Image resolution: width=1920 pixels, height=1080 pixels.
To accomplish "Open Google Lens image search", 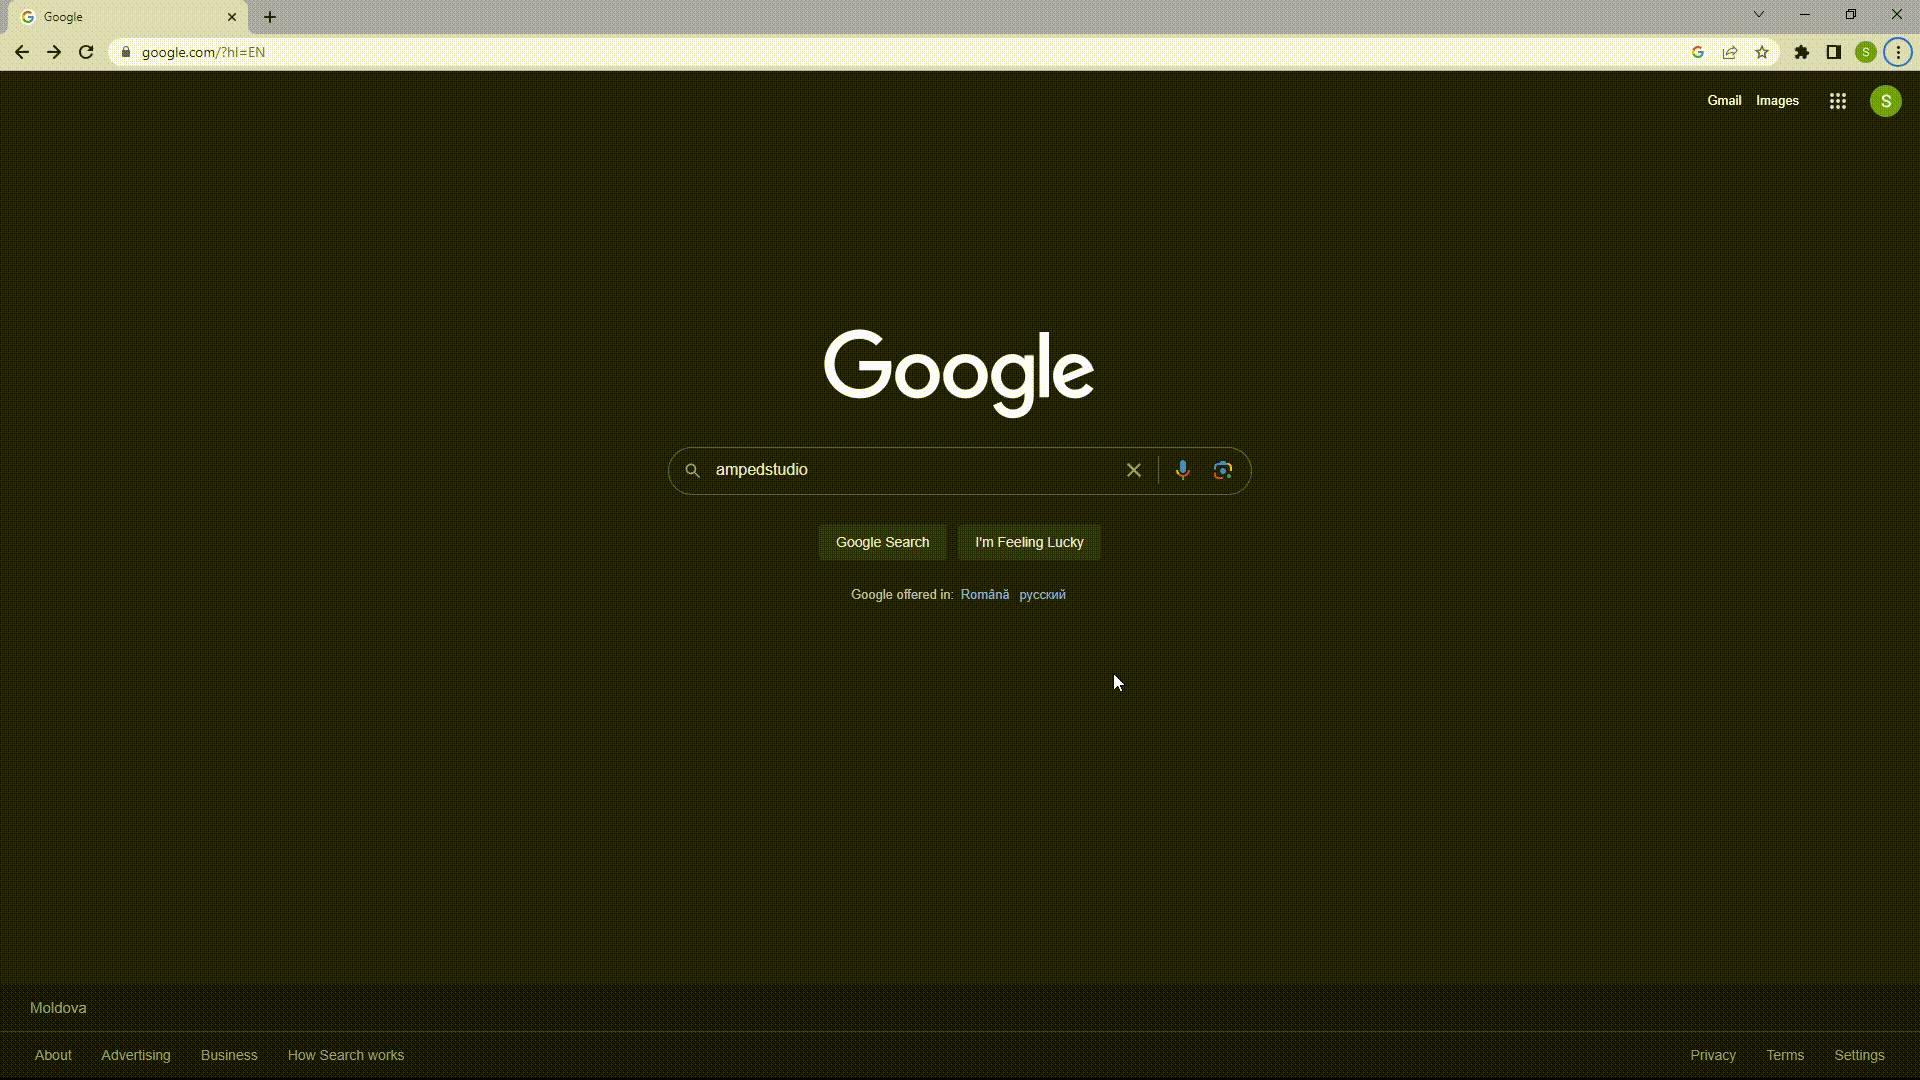I will tap(1222, 470).
